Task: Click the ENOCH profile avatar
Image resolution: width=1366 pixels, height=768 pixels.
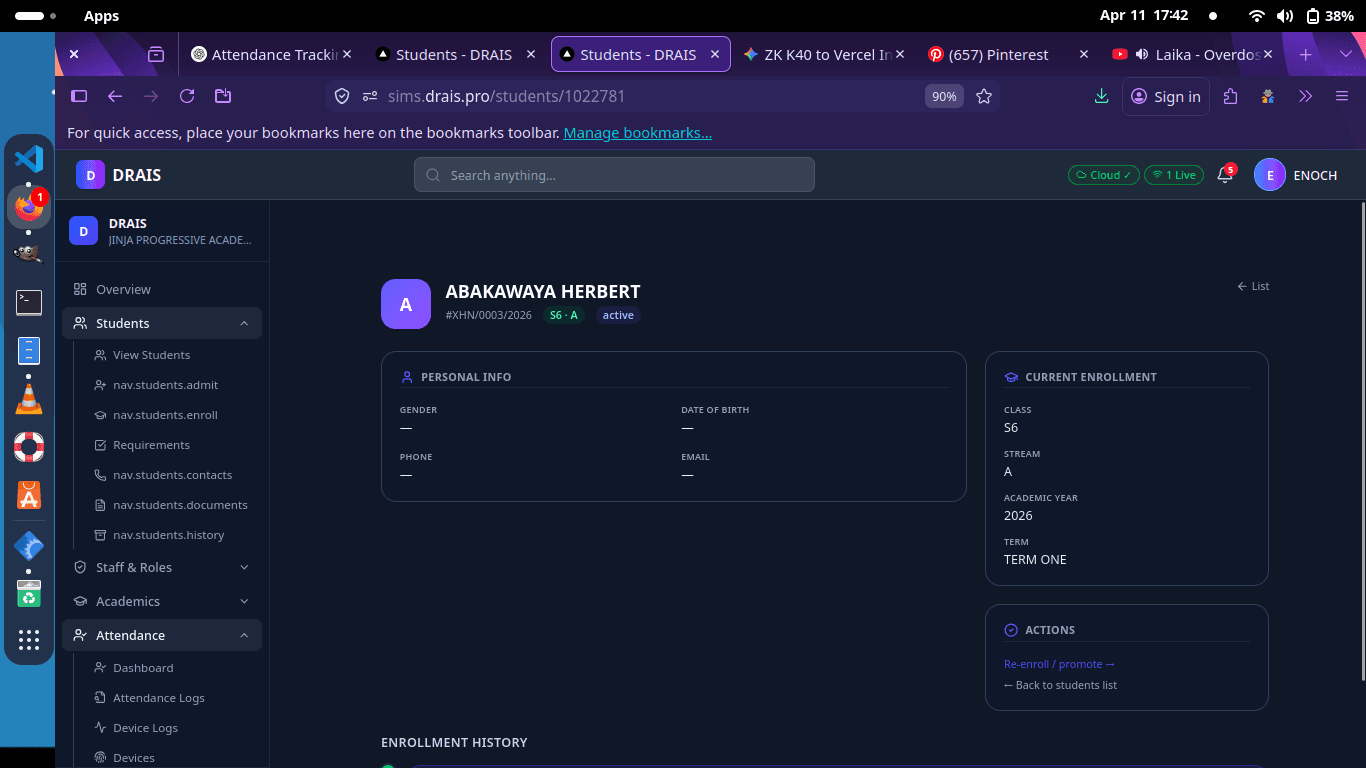Action: click(x=1269, y=175)
